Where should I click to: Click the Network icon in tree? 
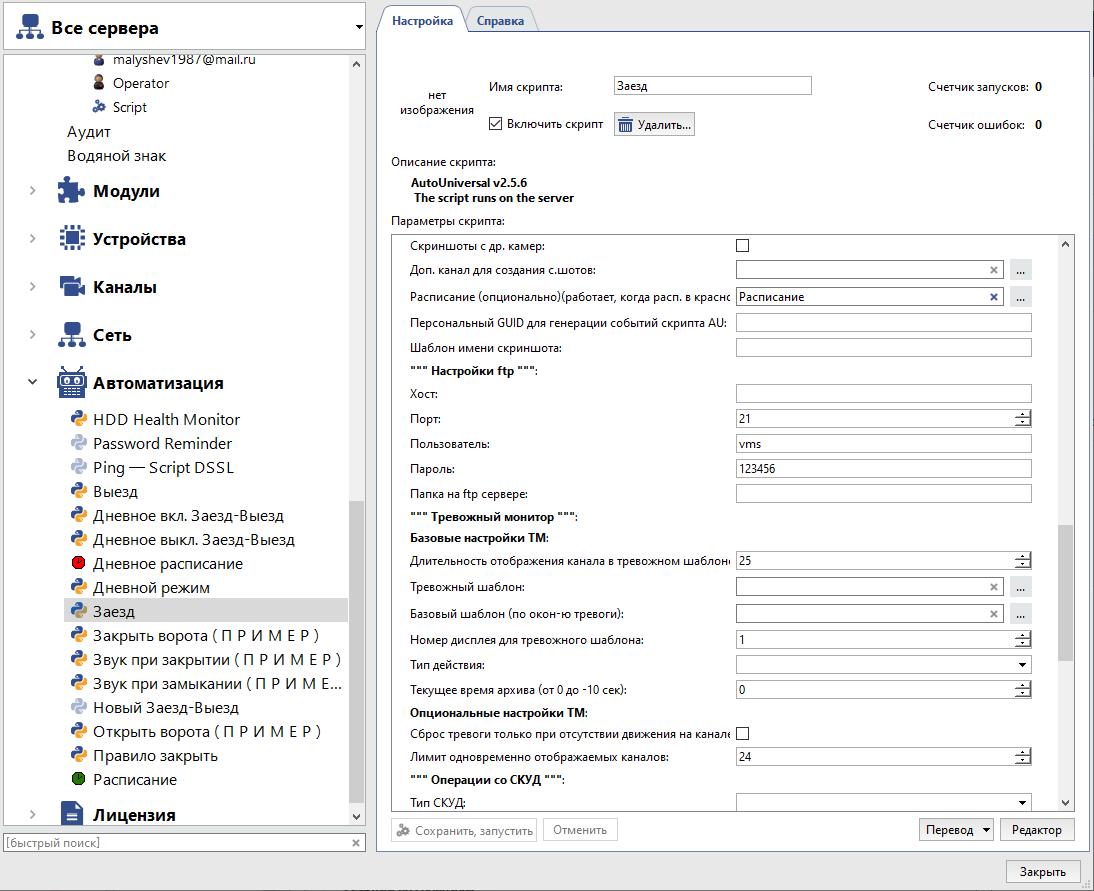tap(71, 335)
